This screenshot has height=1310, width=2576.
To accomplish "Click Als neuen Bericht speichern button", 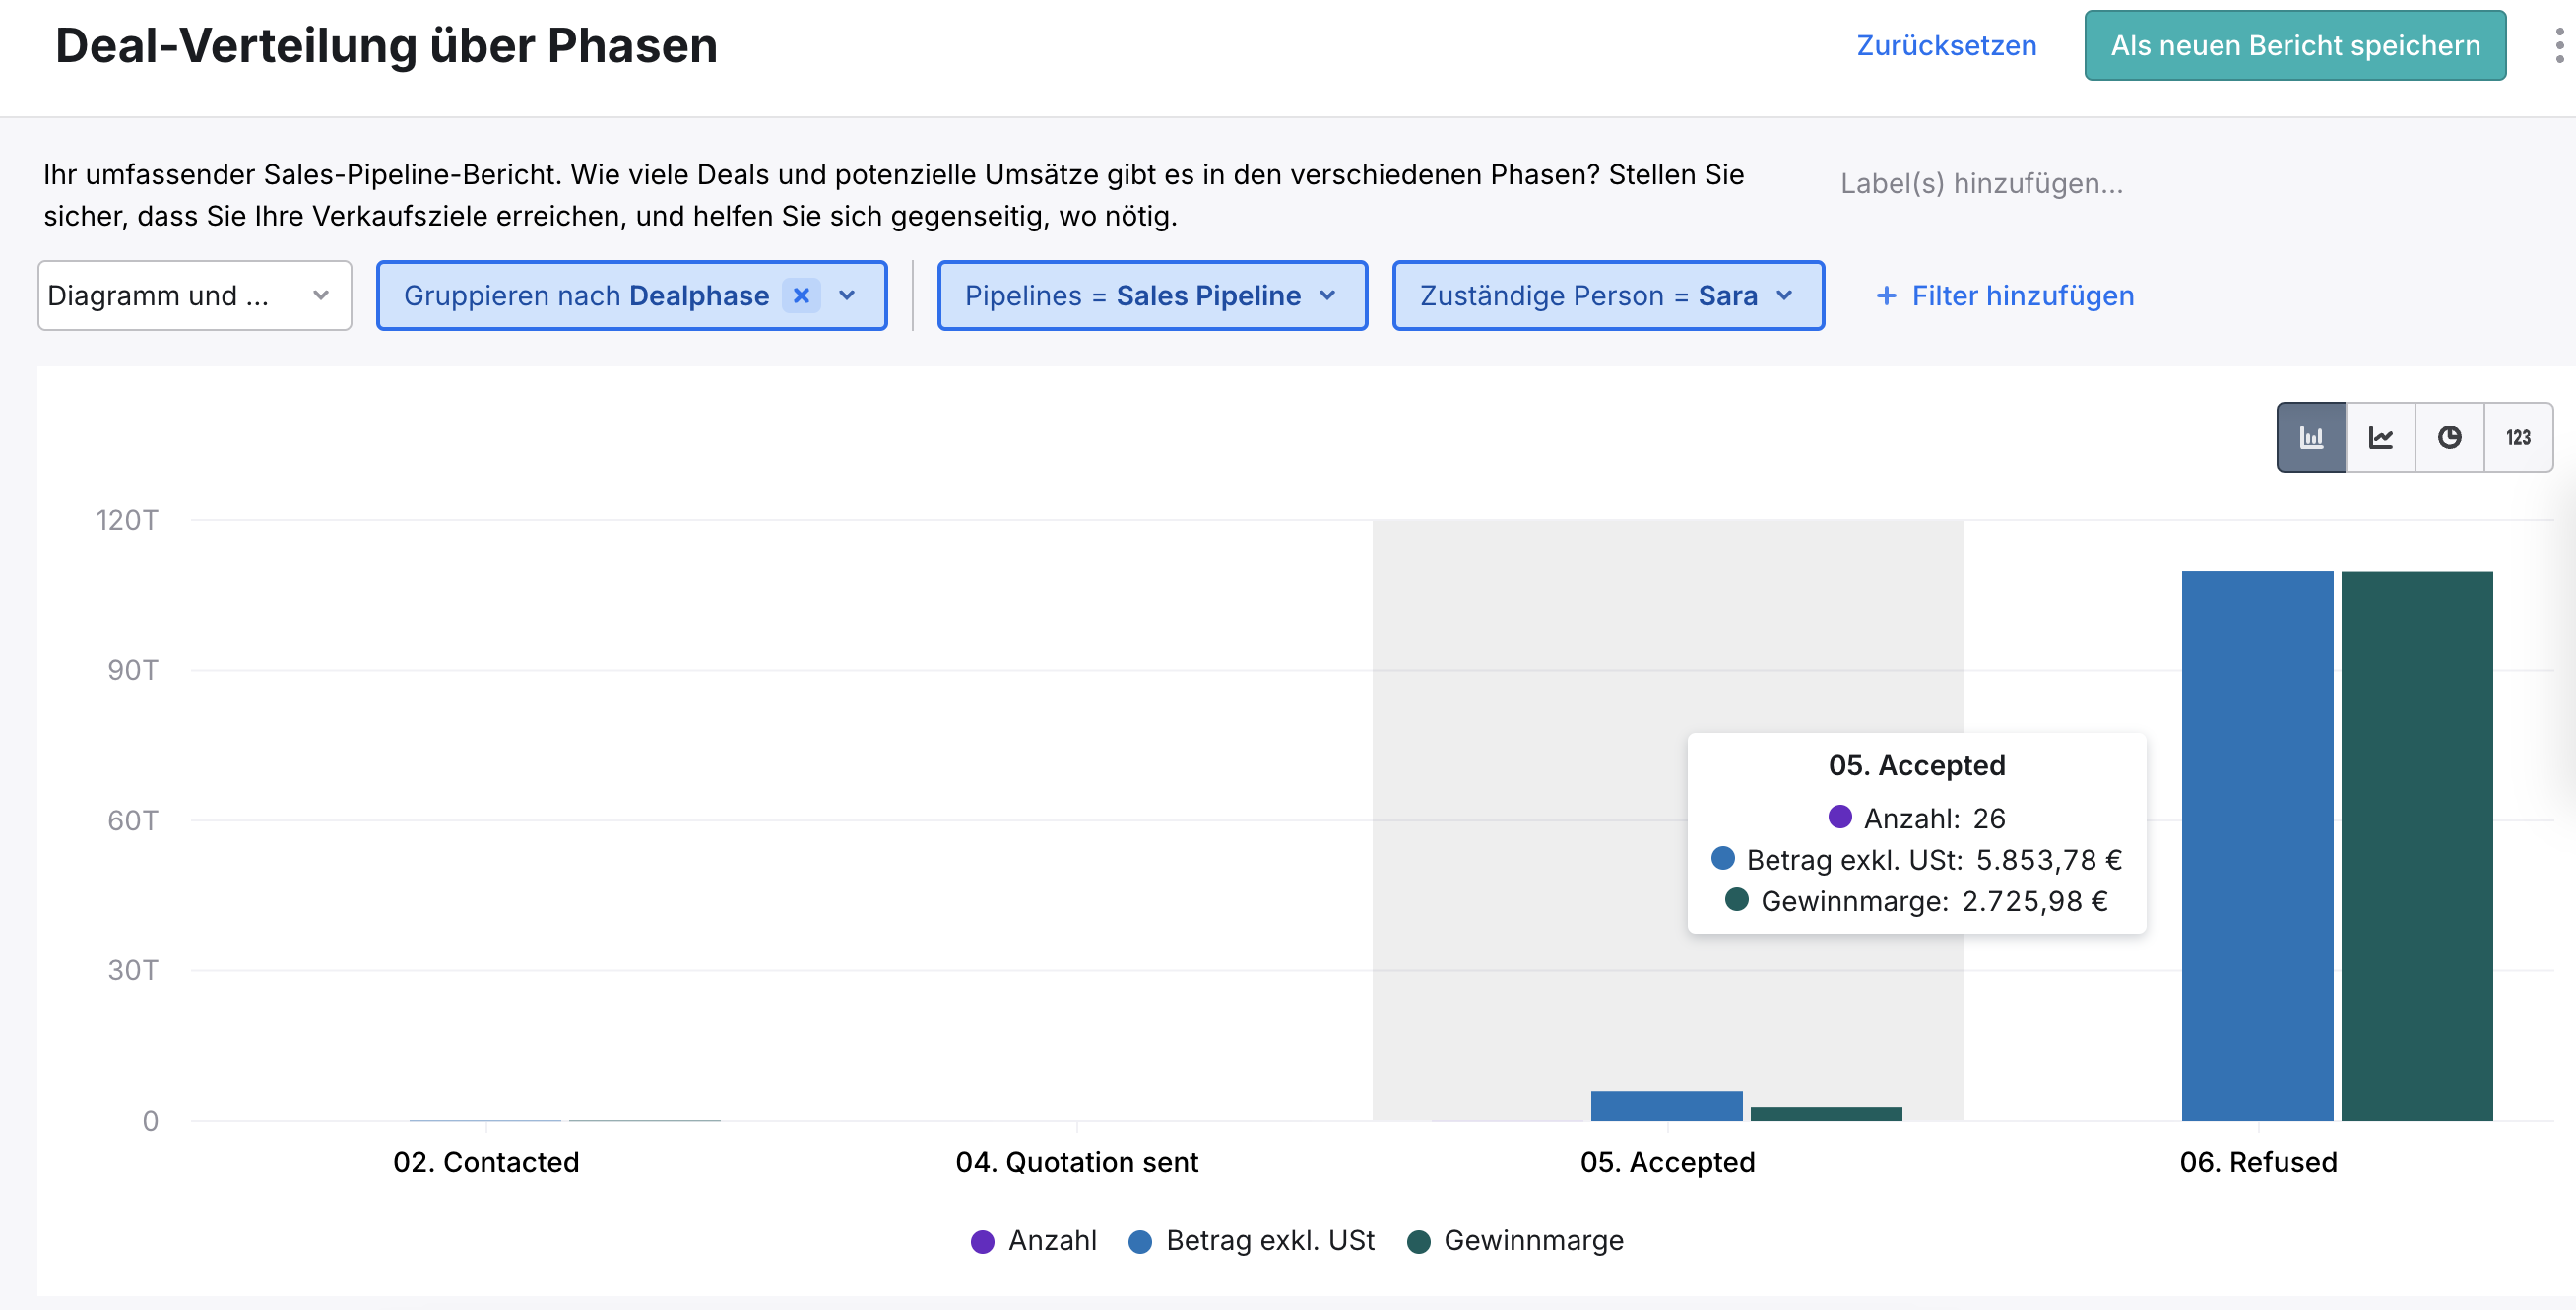I will click(x=2295, y=46).
